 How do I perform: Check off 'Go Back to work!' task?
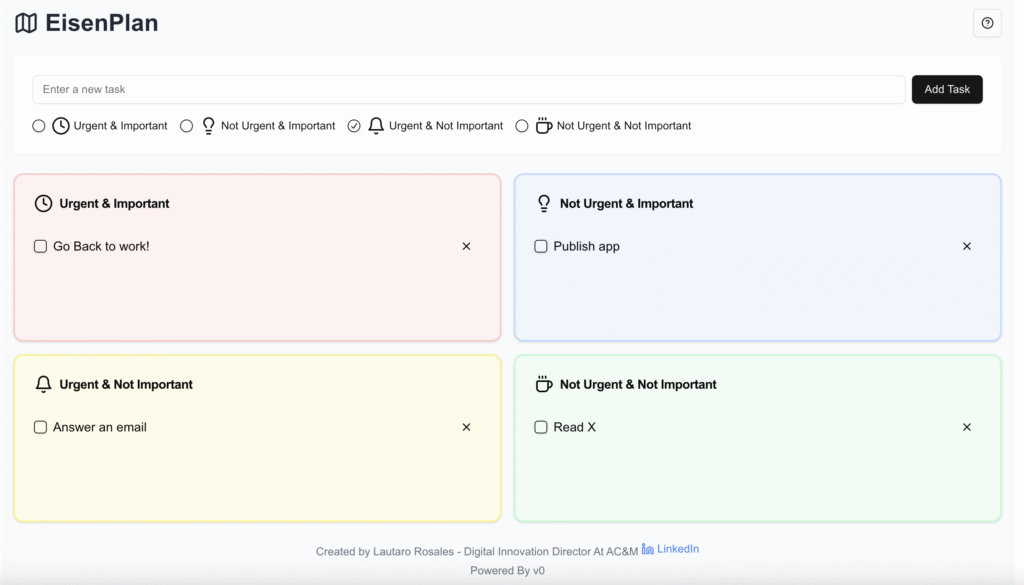click(41, 246)
